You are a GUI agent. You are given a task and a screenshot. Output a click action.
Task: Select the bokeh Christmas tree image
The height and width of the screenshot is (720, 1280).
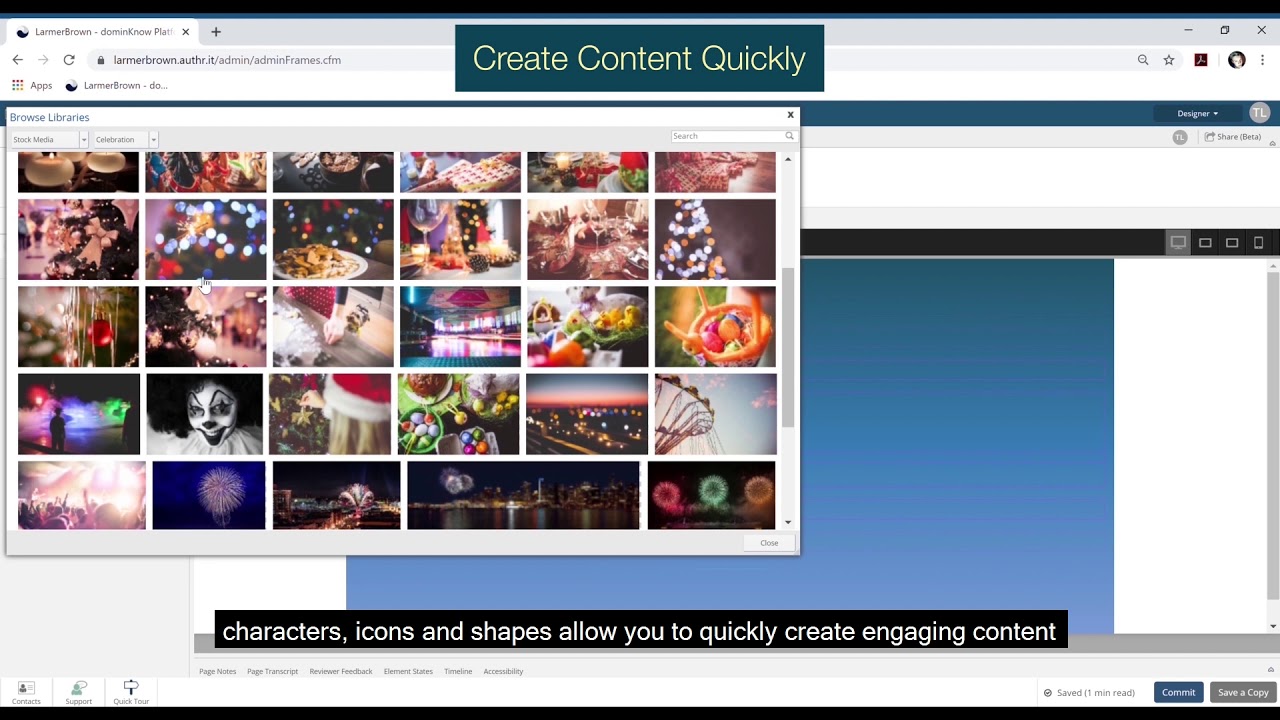tap(715, 239)
